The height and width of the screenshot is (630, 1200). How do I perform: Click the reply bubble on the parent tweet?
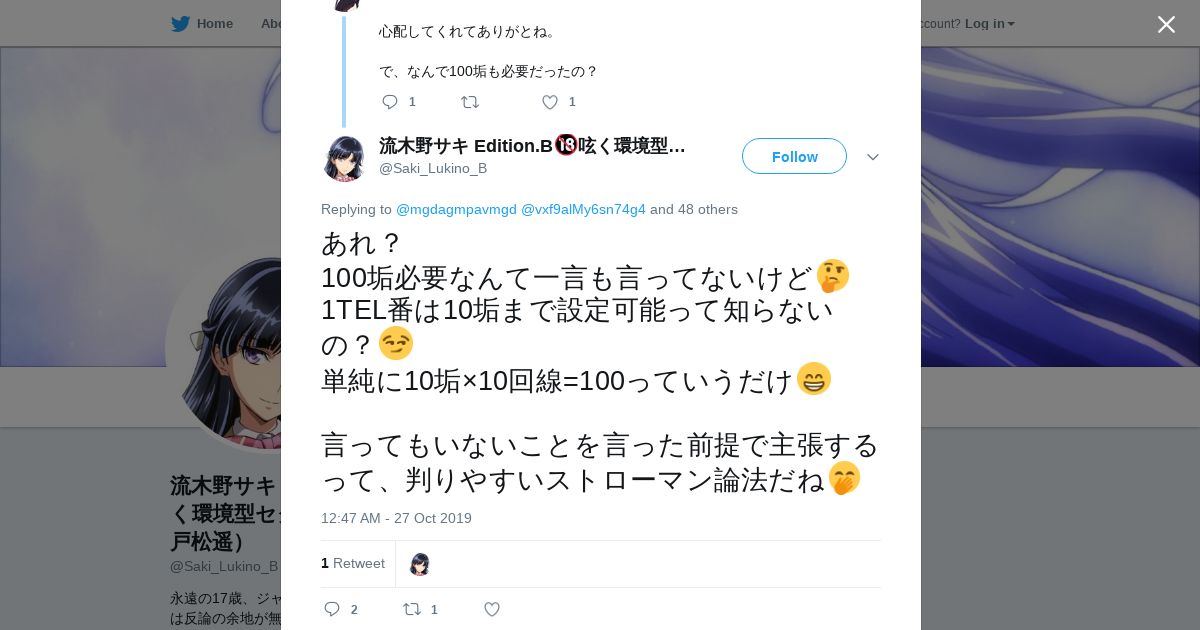[390, 102]
